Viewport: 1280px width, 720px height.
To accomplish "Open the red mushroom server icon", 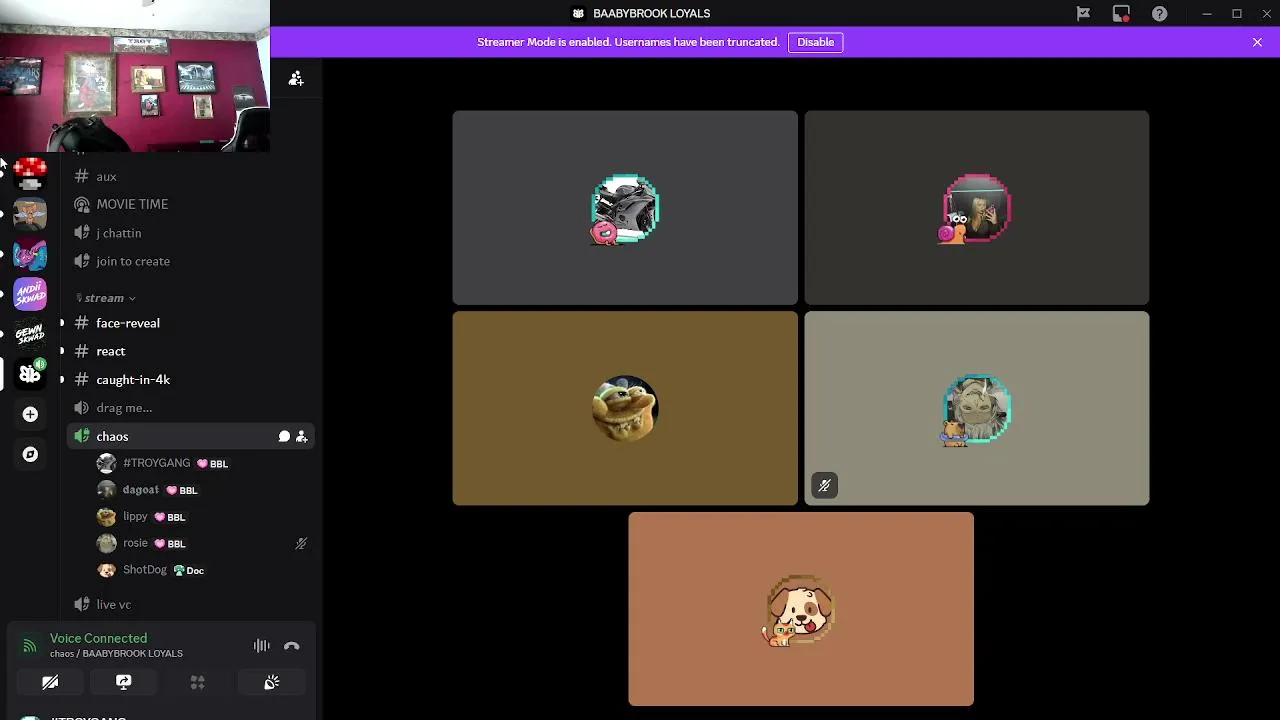I will pos(30,173).
